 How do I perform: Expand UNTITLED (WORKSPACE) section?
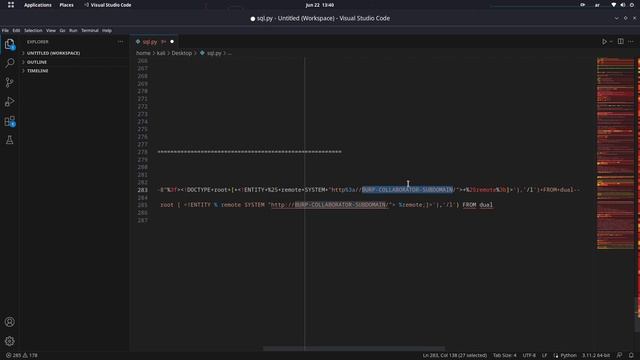53,53
